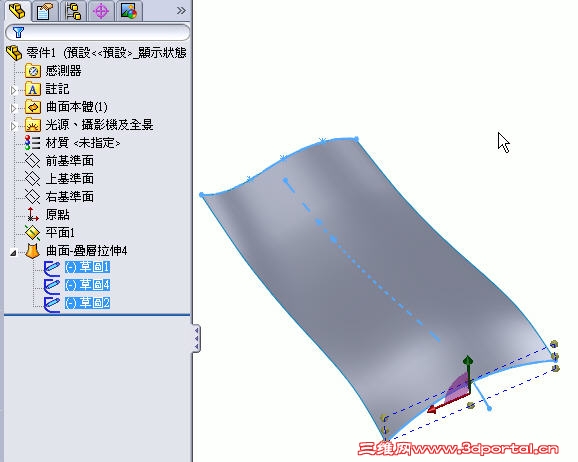Screen dimensions: 578x462
Task: Select the text 曲面-疊層拉伸4
Action: pos(86,251)
